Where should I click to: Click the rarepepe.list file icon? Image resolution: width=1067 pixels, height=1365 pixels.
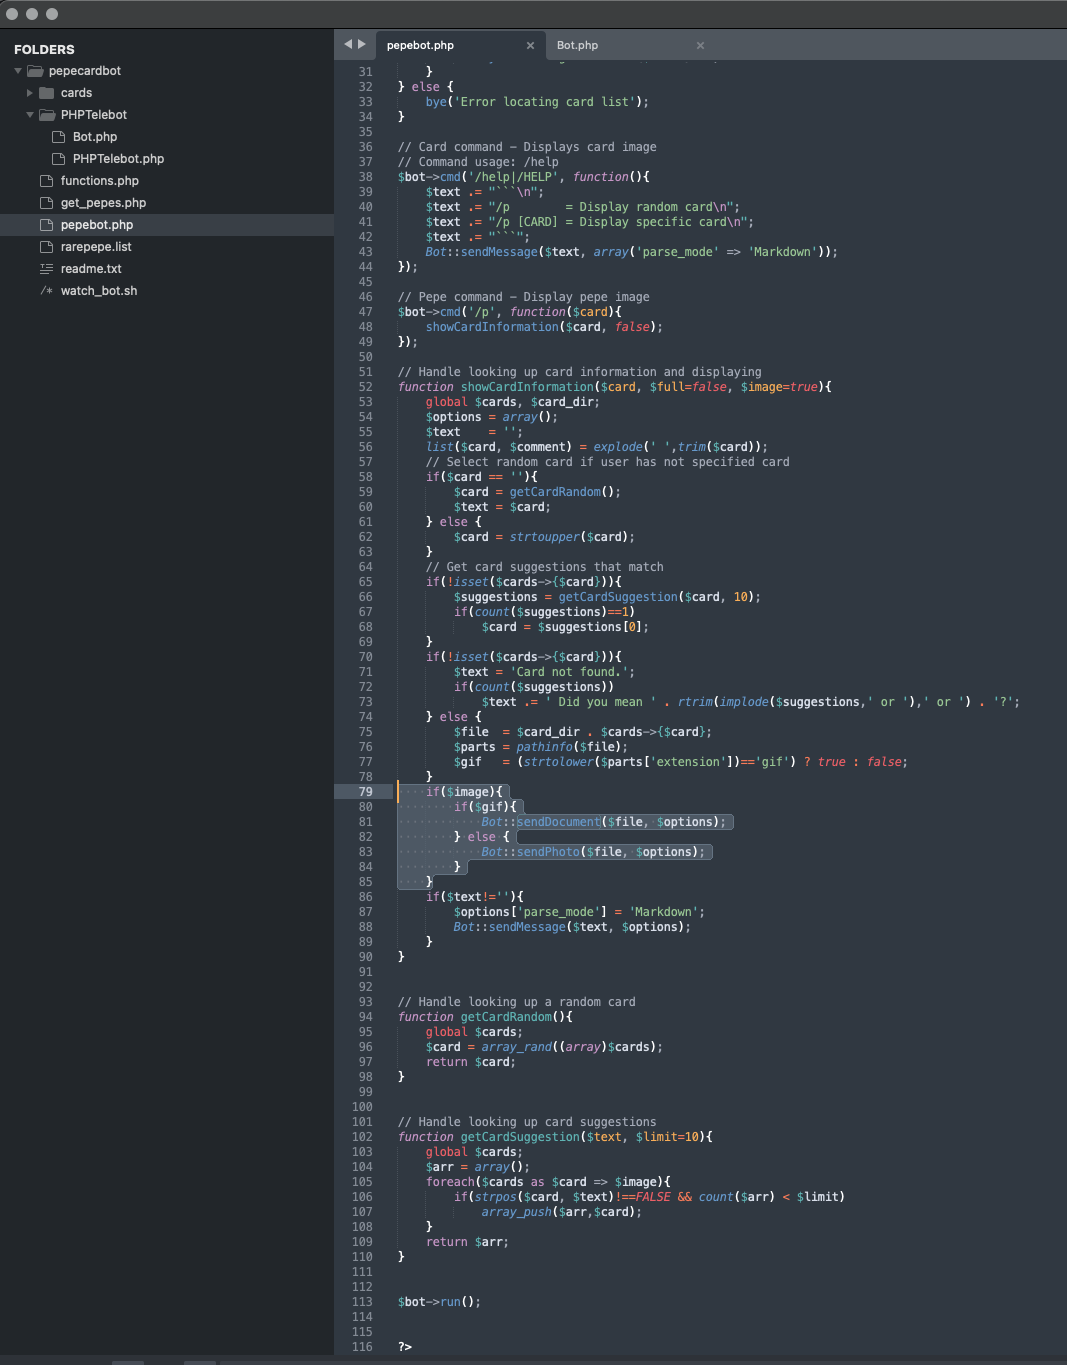click(x=46, y=247)
